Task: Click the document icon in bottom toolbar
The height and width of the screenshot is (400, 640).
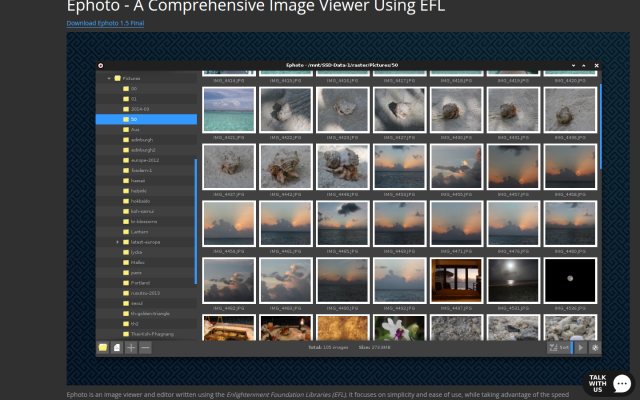Action: pyautogui.click(x=117, y=348)
